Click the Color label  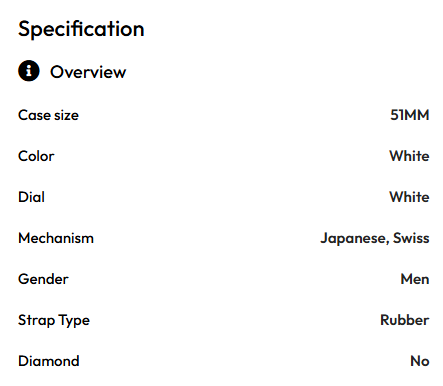[x=36, y=156]
